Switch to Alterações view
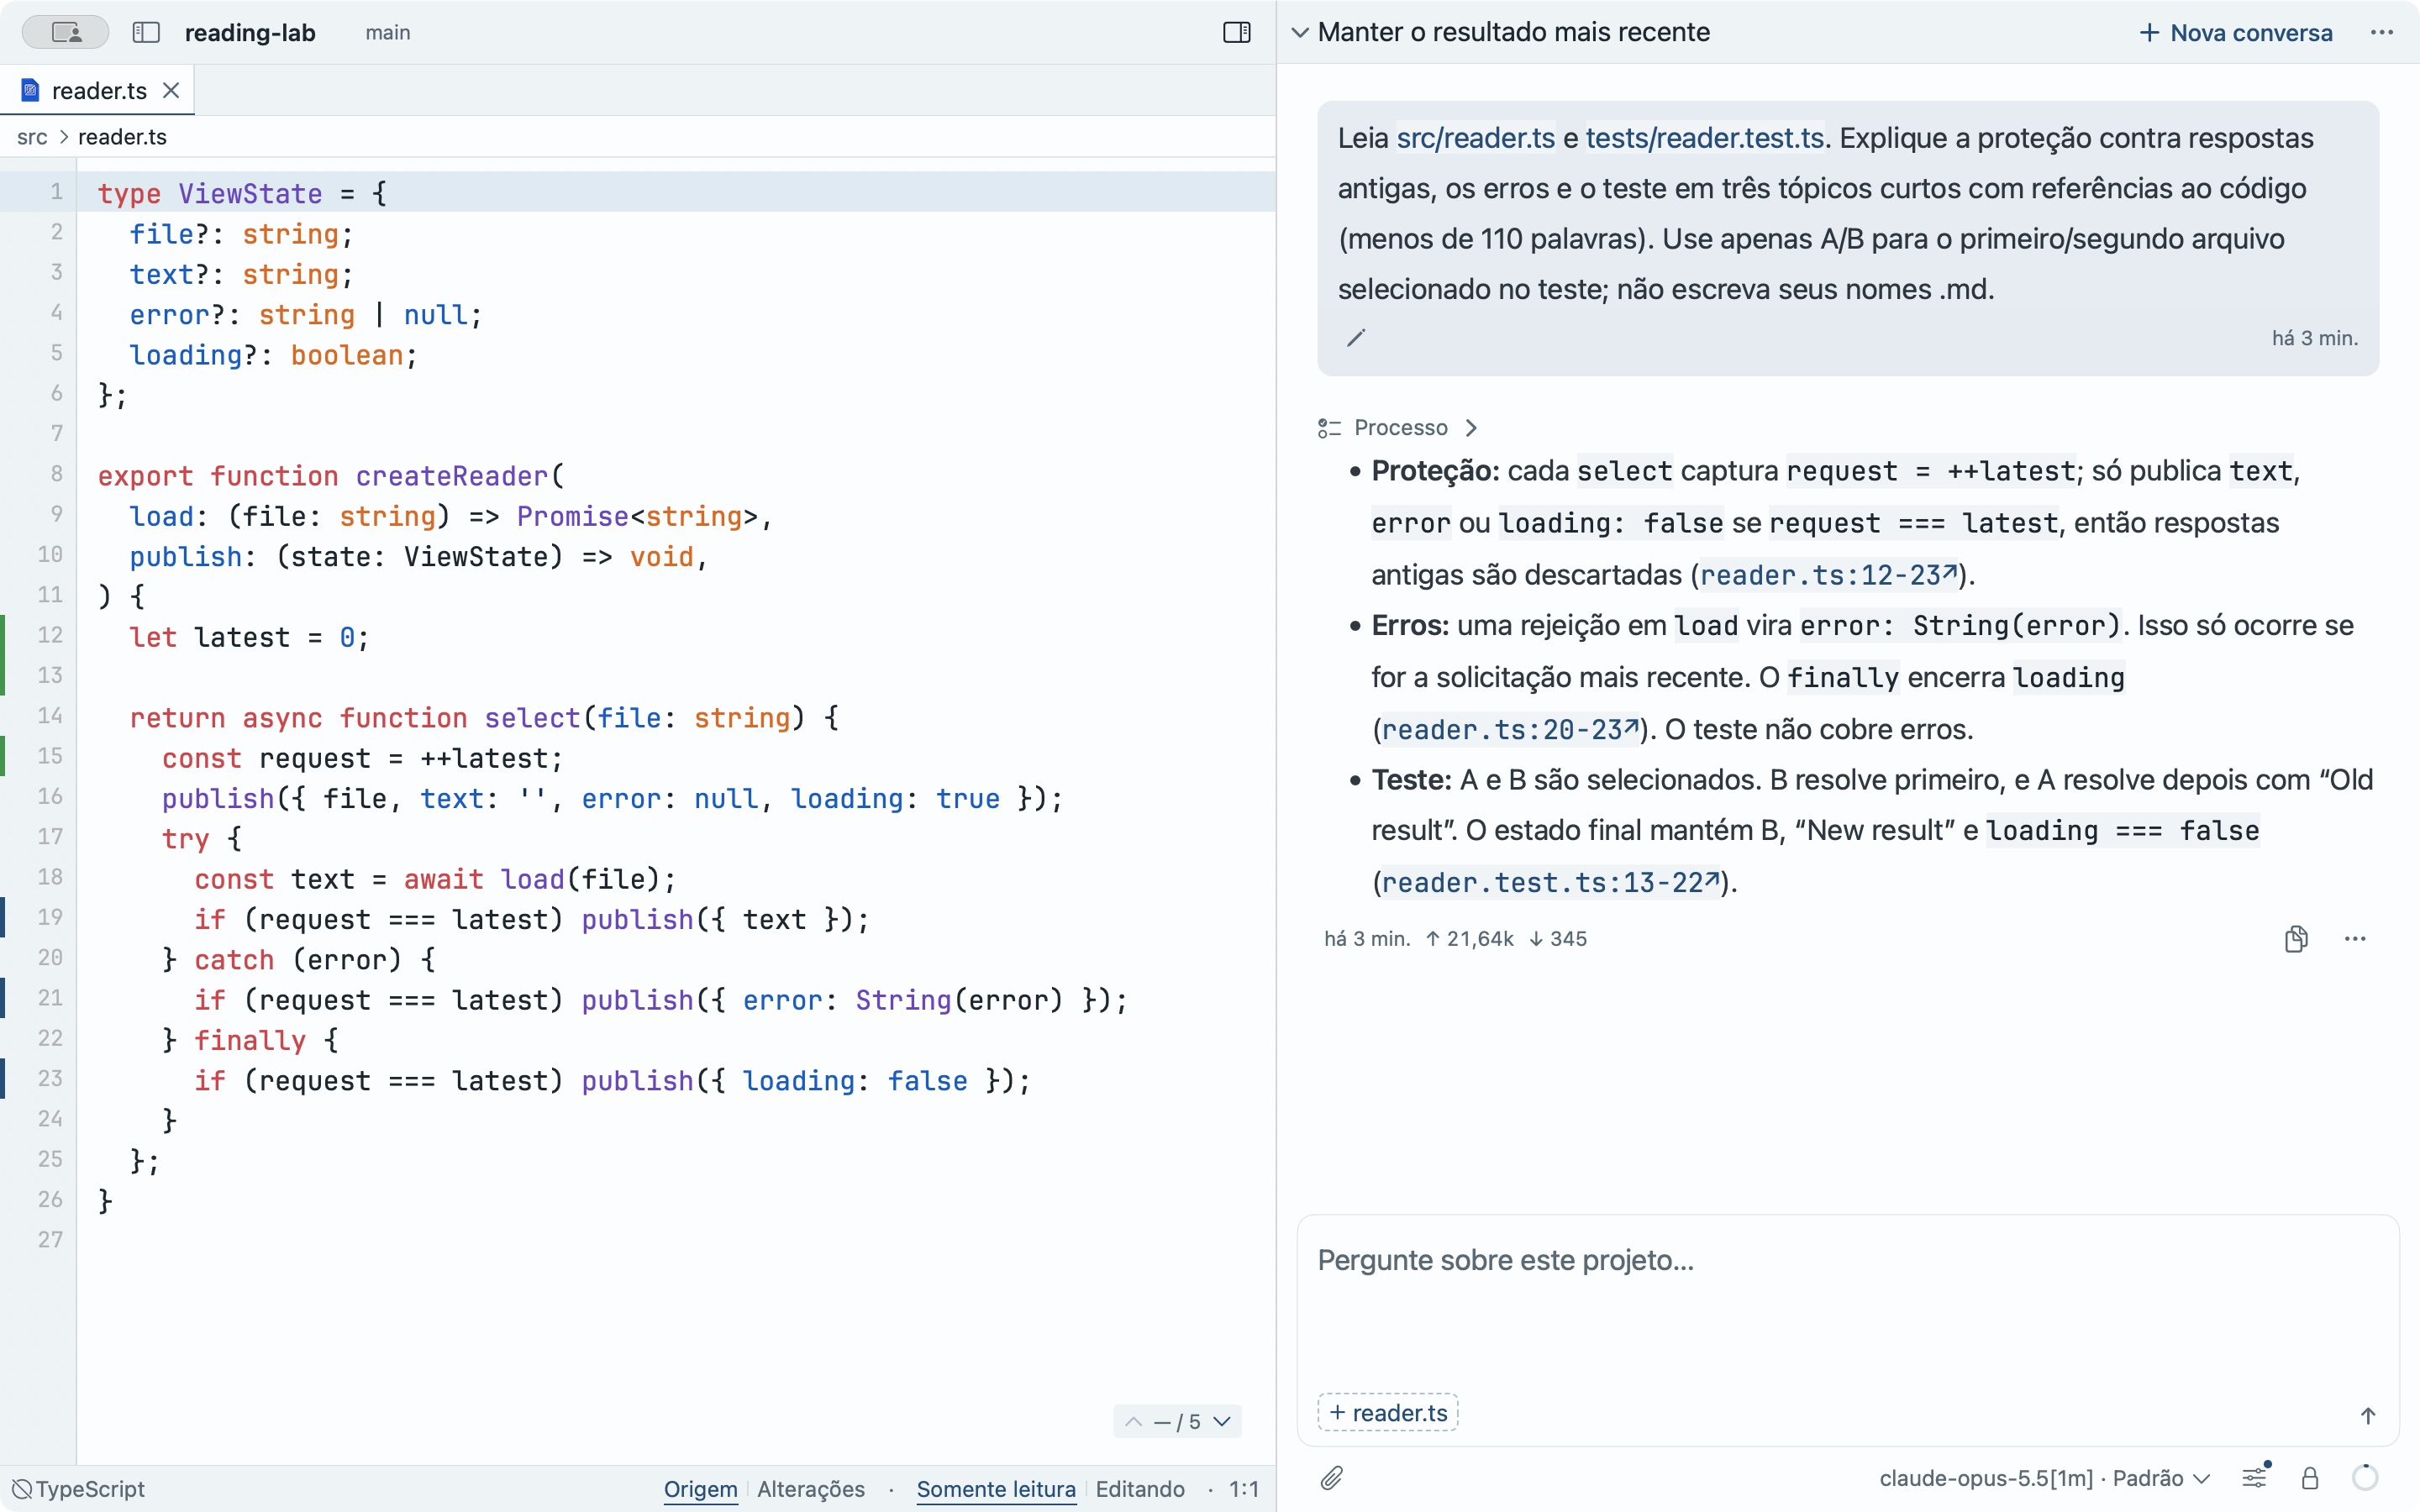The image size is (2420, 1512). [811, 1489]
